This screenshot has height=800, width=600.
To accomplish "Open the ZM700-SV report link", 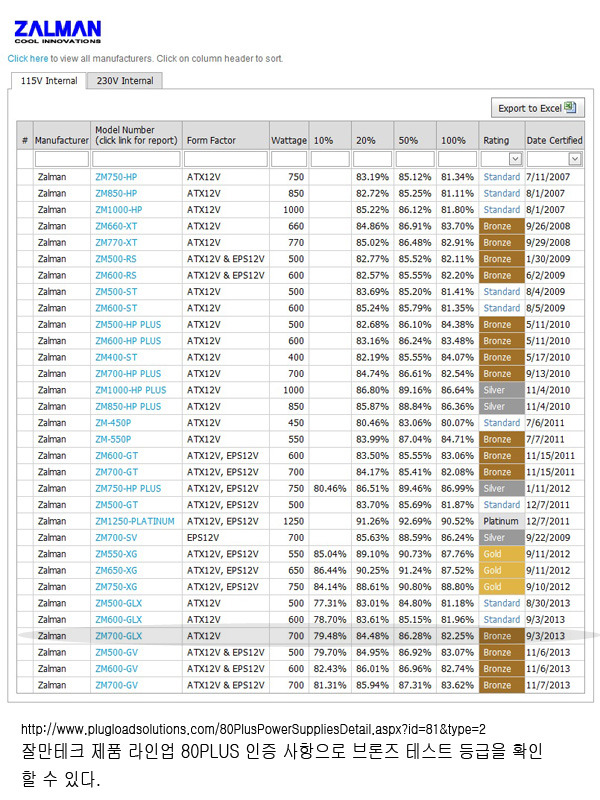I will coord(116,538).
